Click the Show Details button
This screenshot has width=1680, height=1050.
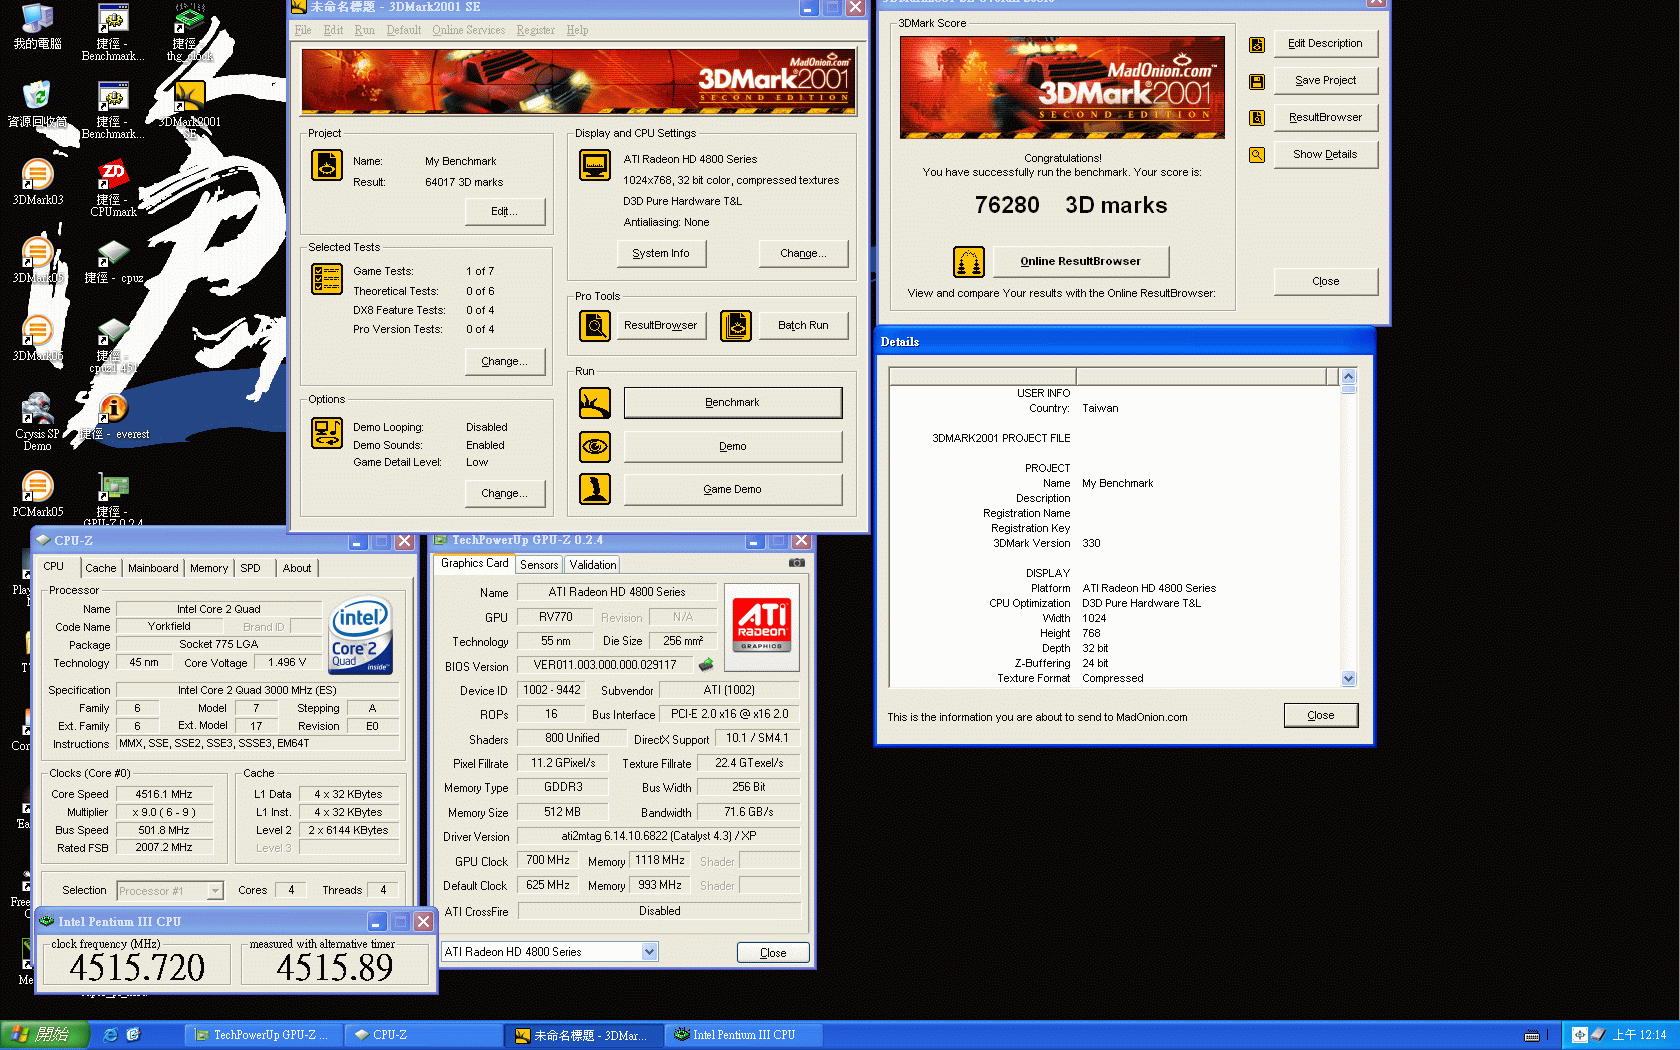point(1326,155)
